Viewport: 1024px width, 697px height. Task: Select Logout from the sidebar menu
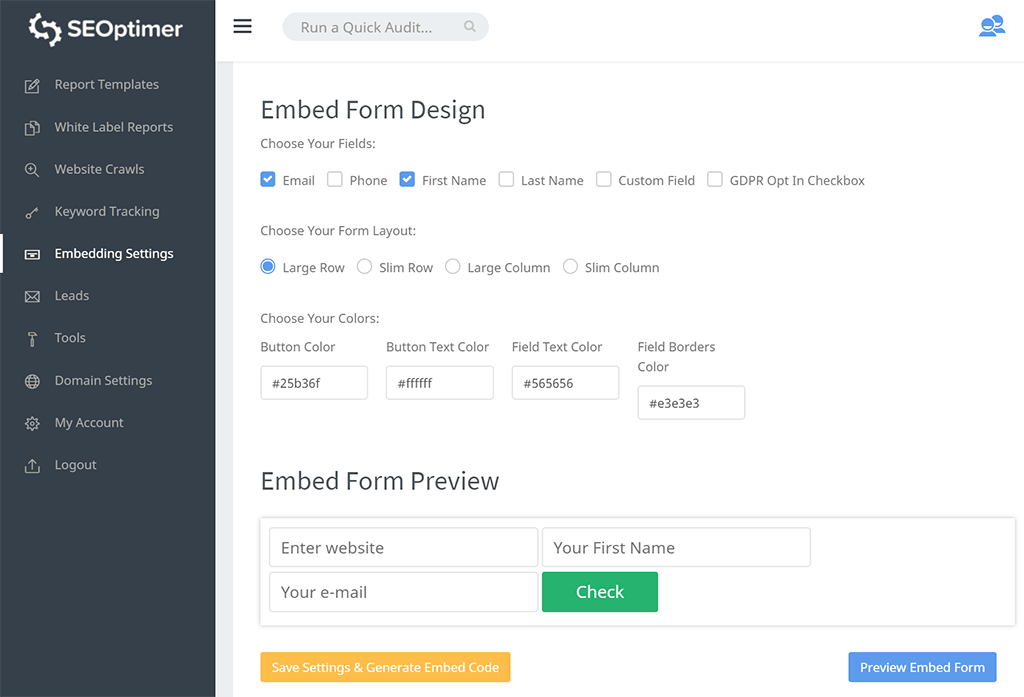click(x=75, y=465)
